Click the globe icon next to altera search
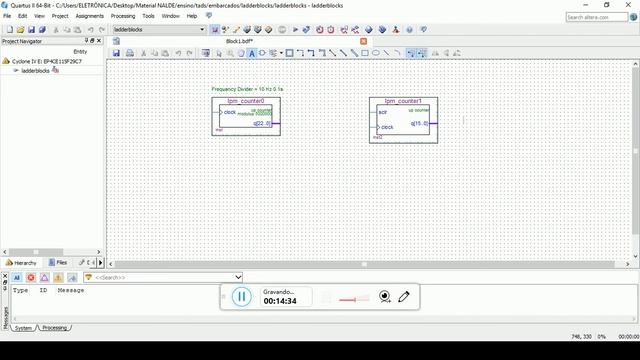 click(633, 17)
